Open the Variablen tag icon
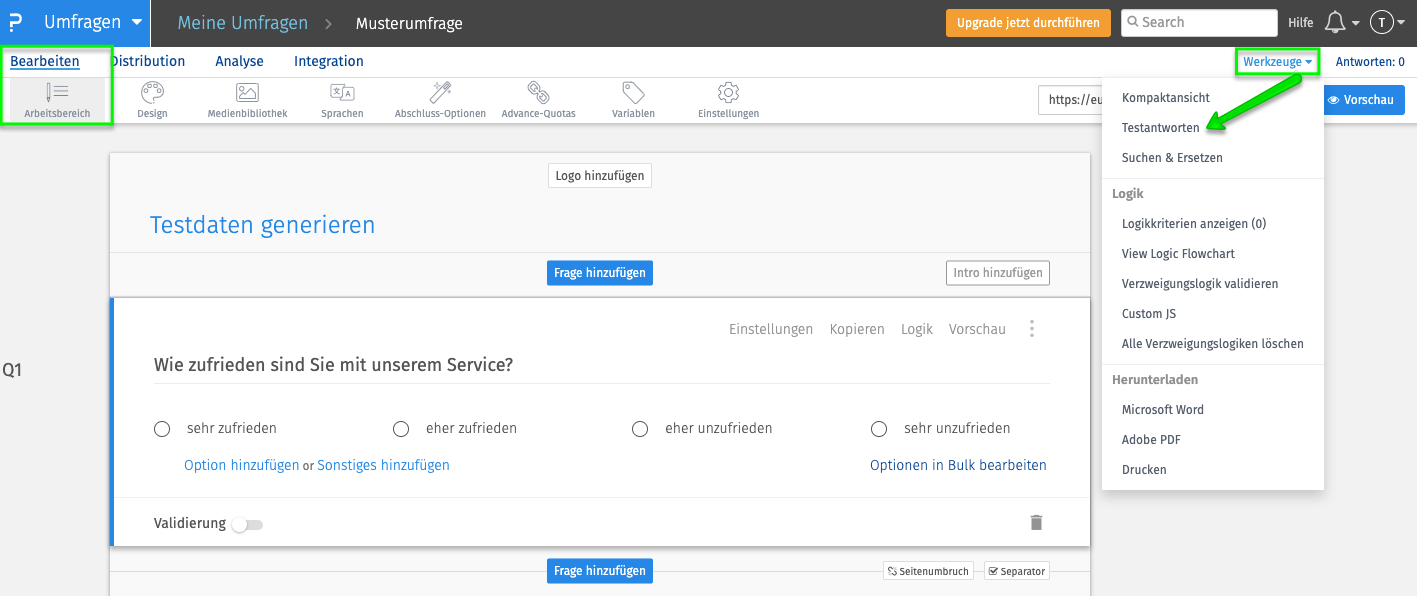The width and height of the screenshot is (1417, 596). 633,93
